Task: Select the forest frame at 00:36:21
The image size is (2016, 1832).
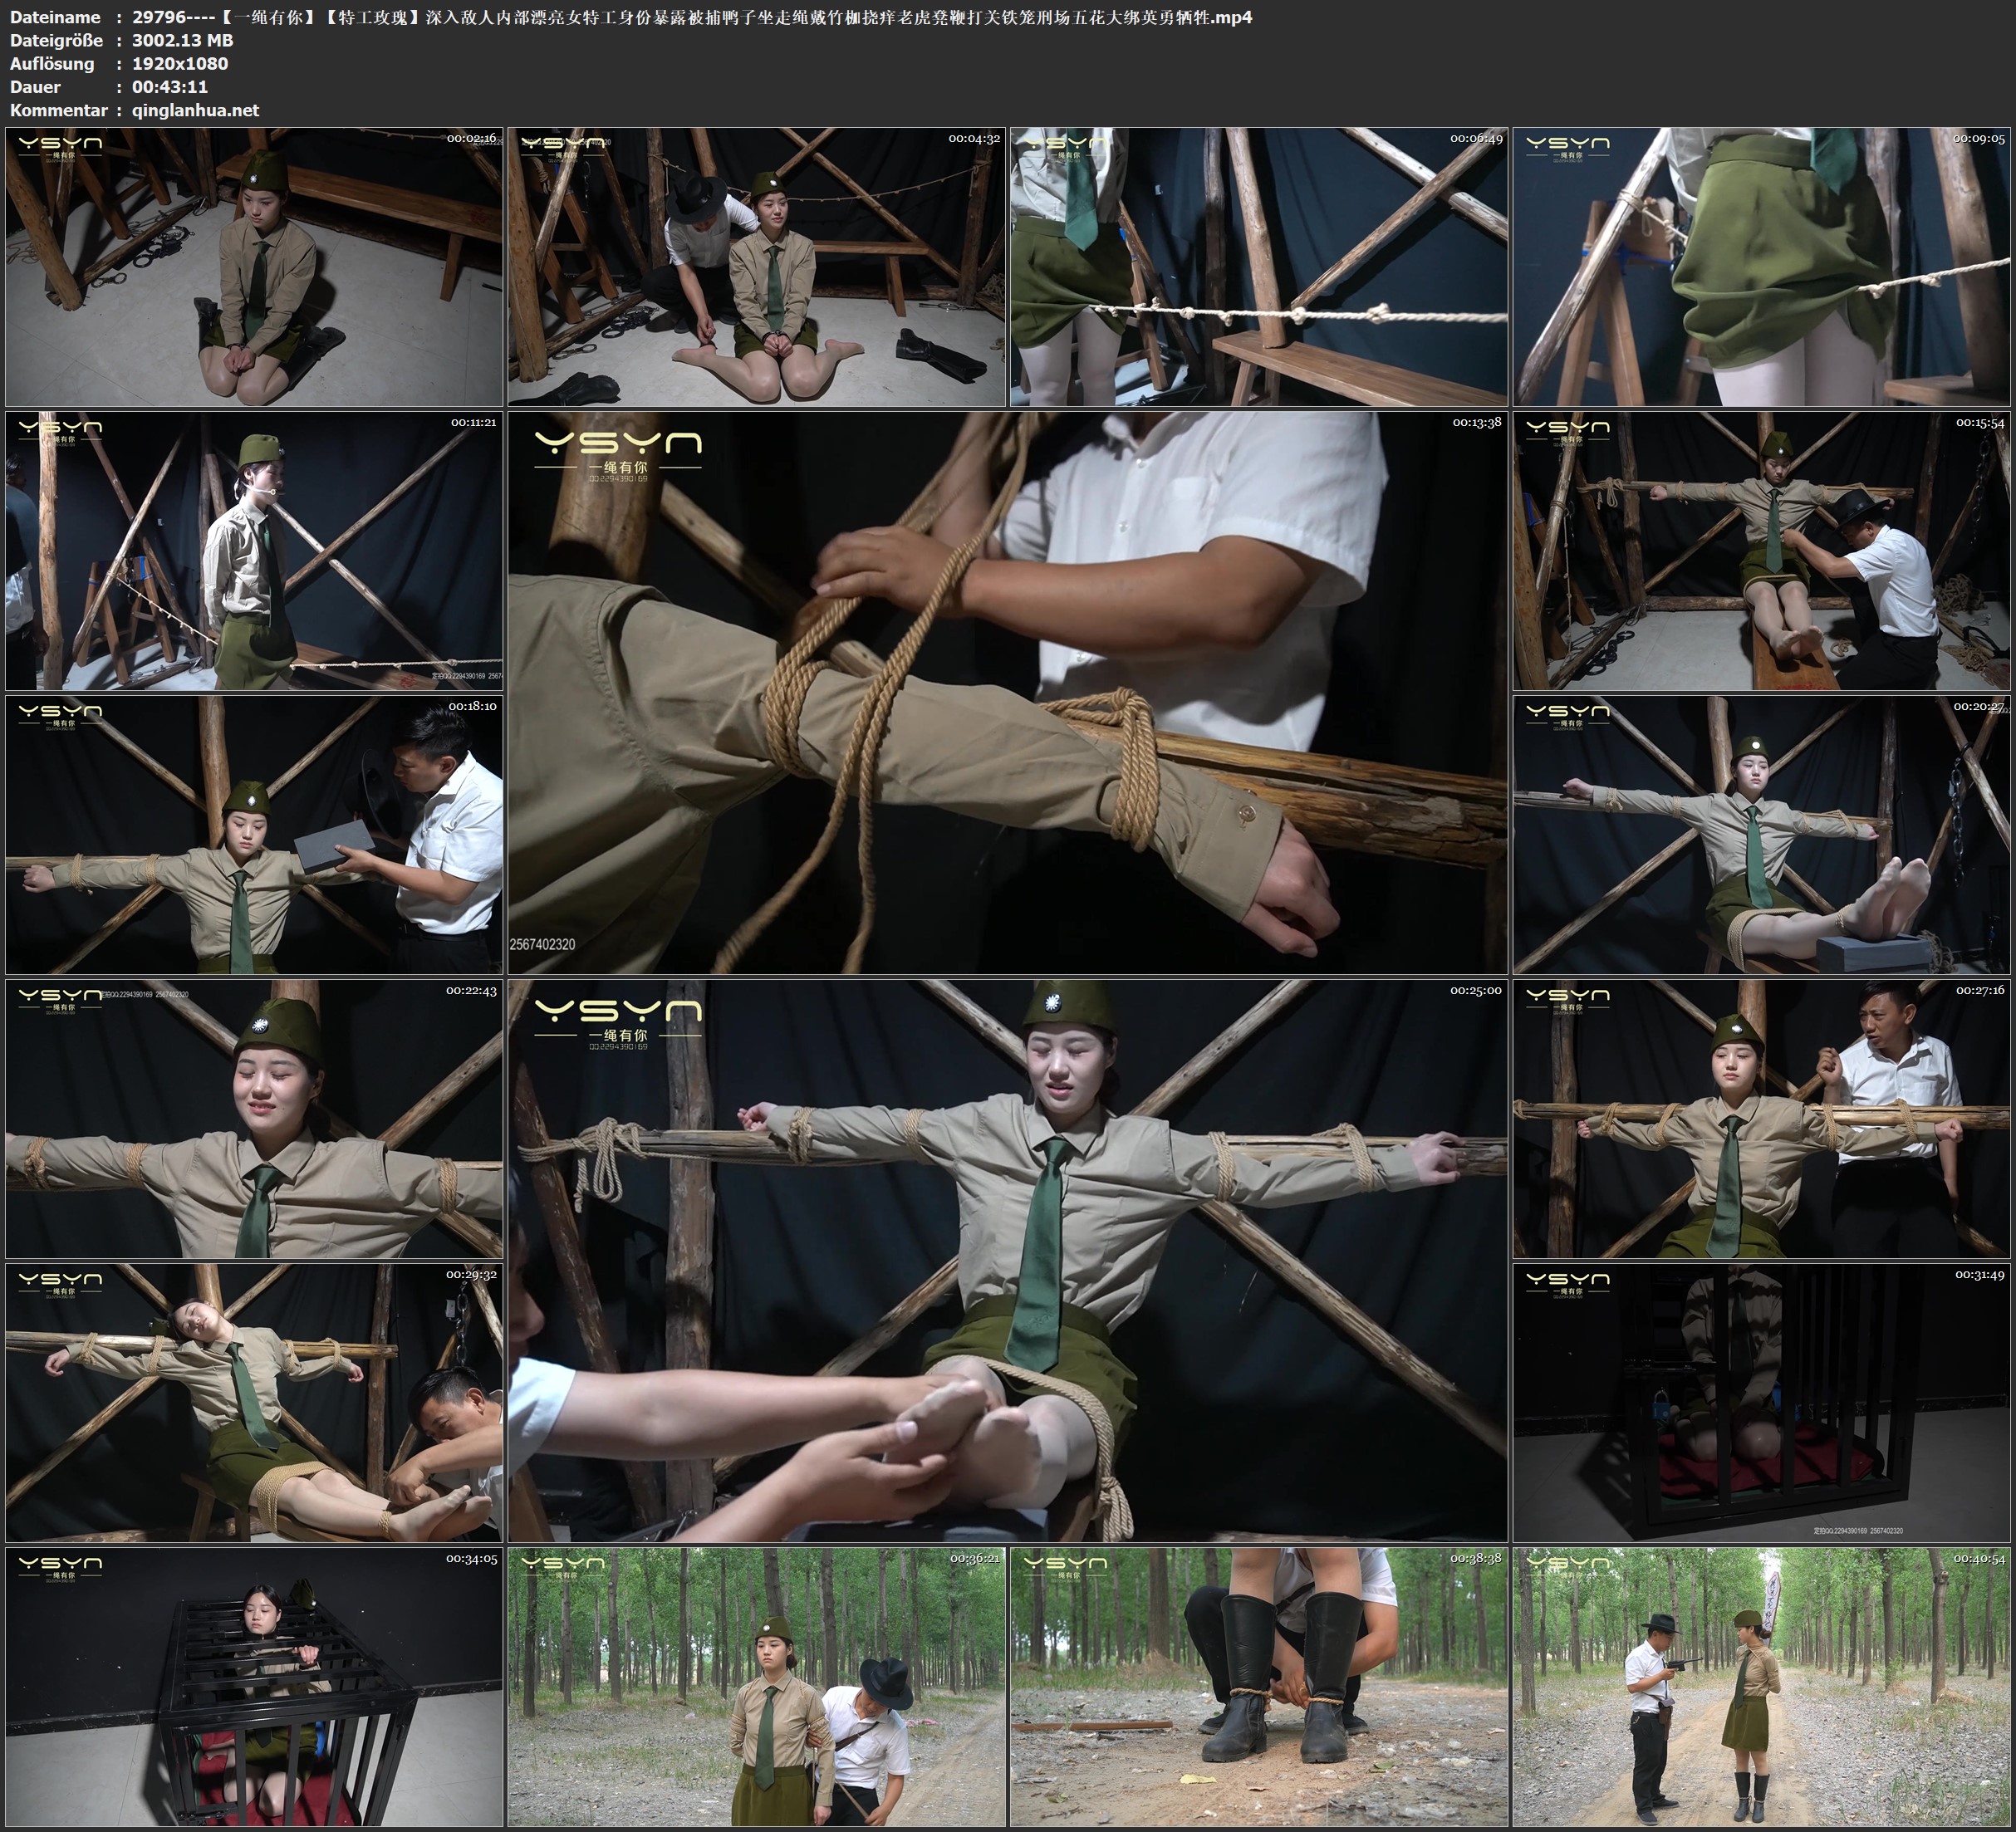Action: pos(756,1687)
